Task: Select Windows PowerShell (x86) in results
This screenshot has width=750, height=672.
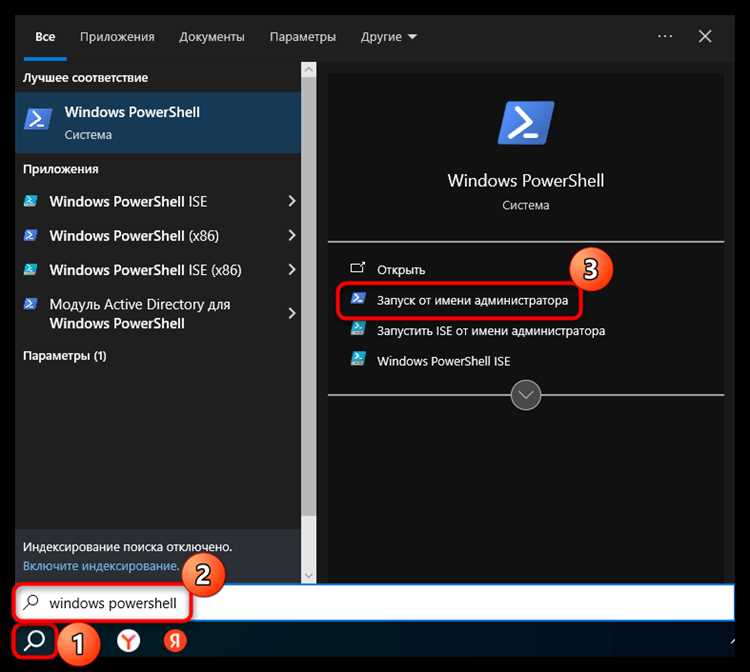Action: tap(158, 236)
